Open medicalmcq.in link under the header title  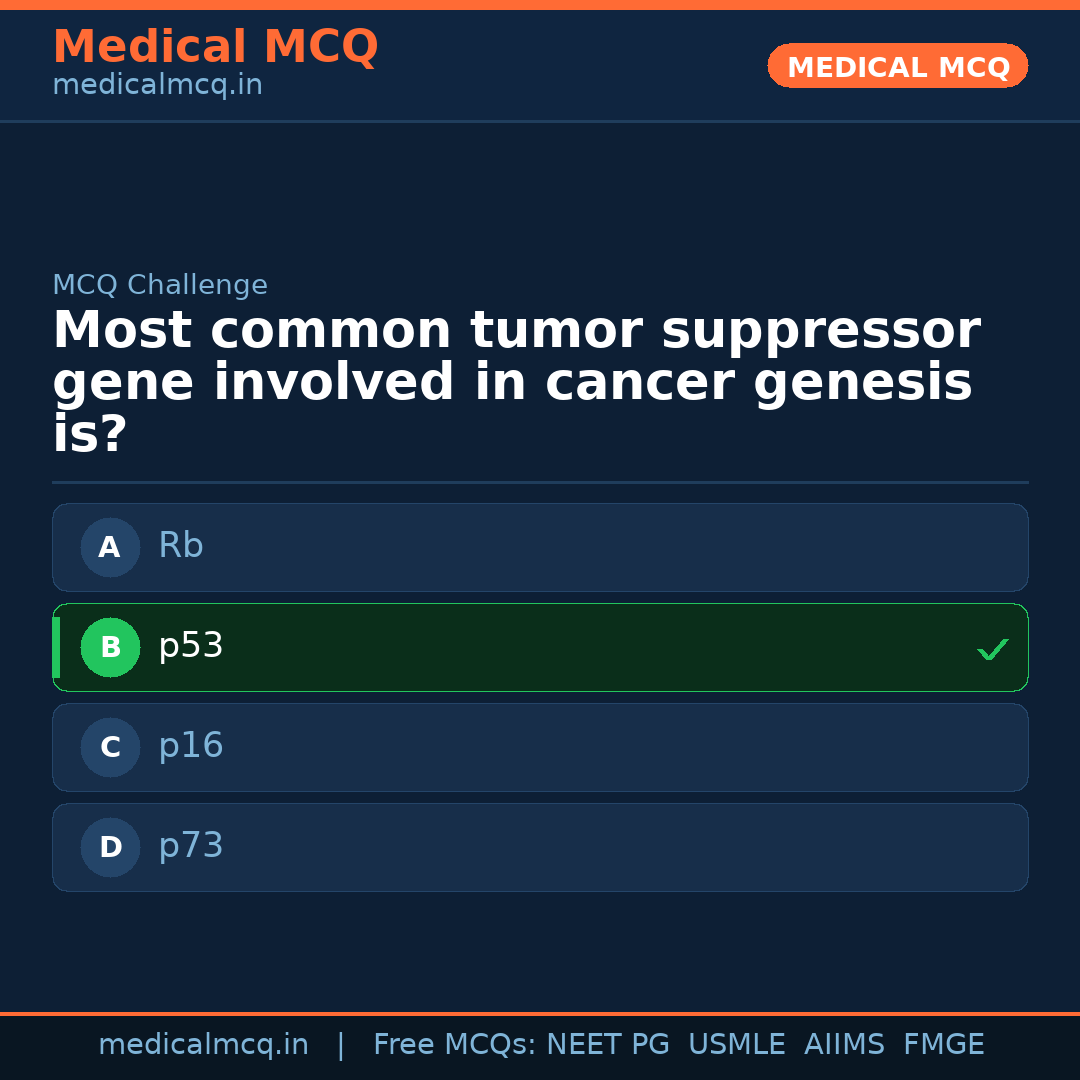[x=157, y=85]
